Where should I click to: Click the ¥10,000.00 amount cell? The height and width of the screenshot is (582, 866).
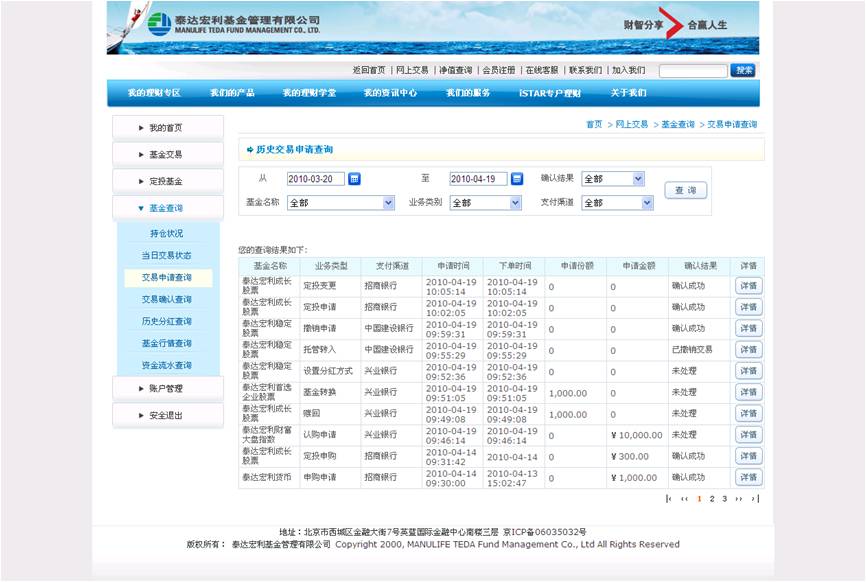[x=637, y=435]
